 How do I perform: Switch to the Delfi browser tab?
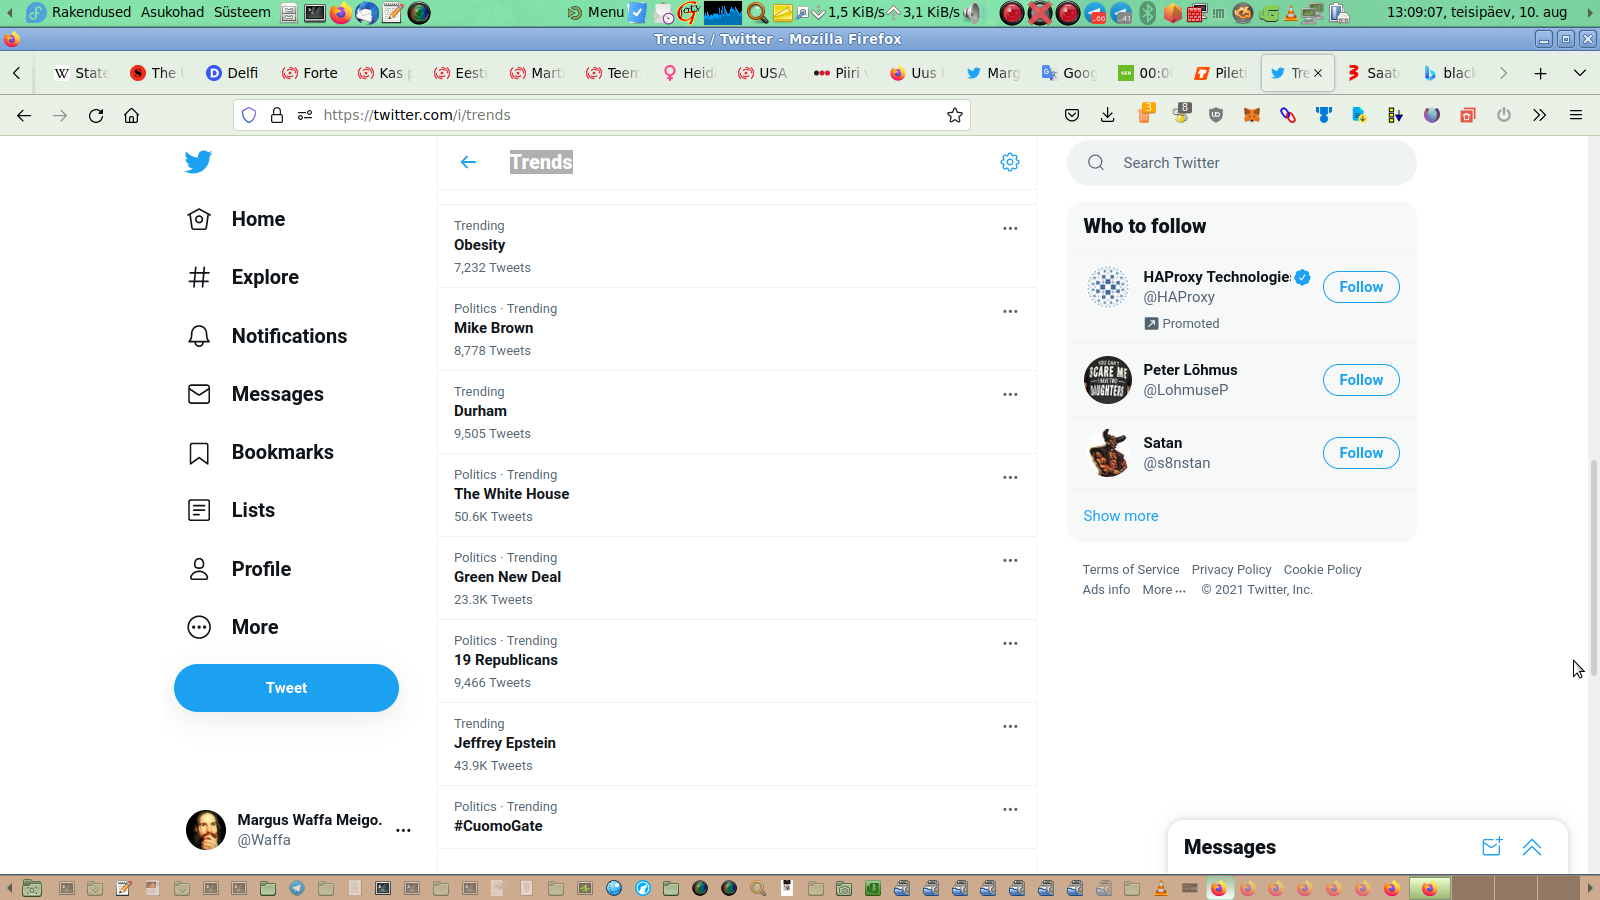coord(232,73)
